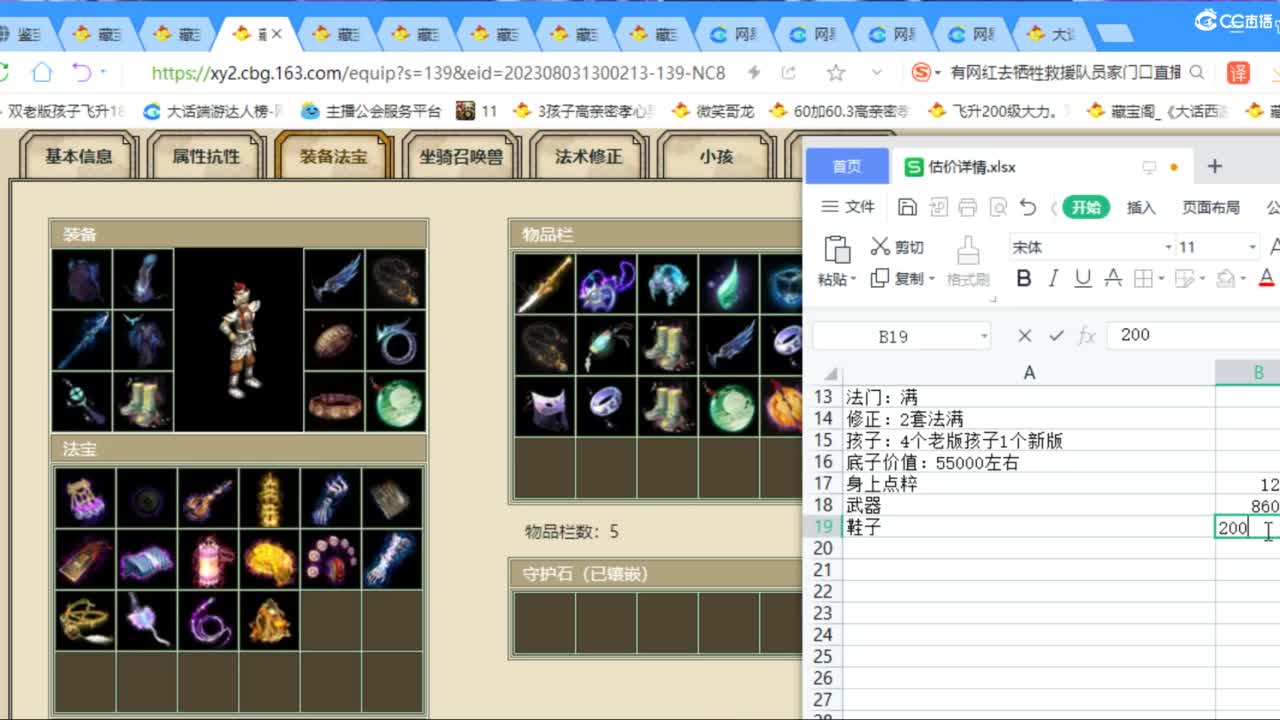Toggle bold formatting B
The height and width of the screenshot is (720, 1280).
pyautogui.click(x=1023, y=278)
